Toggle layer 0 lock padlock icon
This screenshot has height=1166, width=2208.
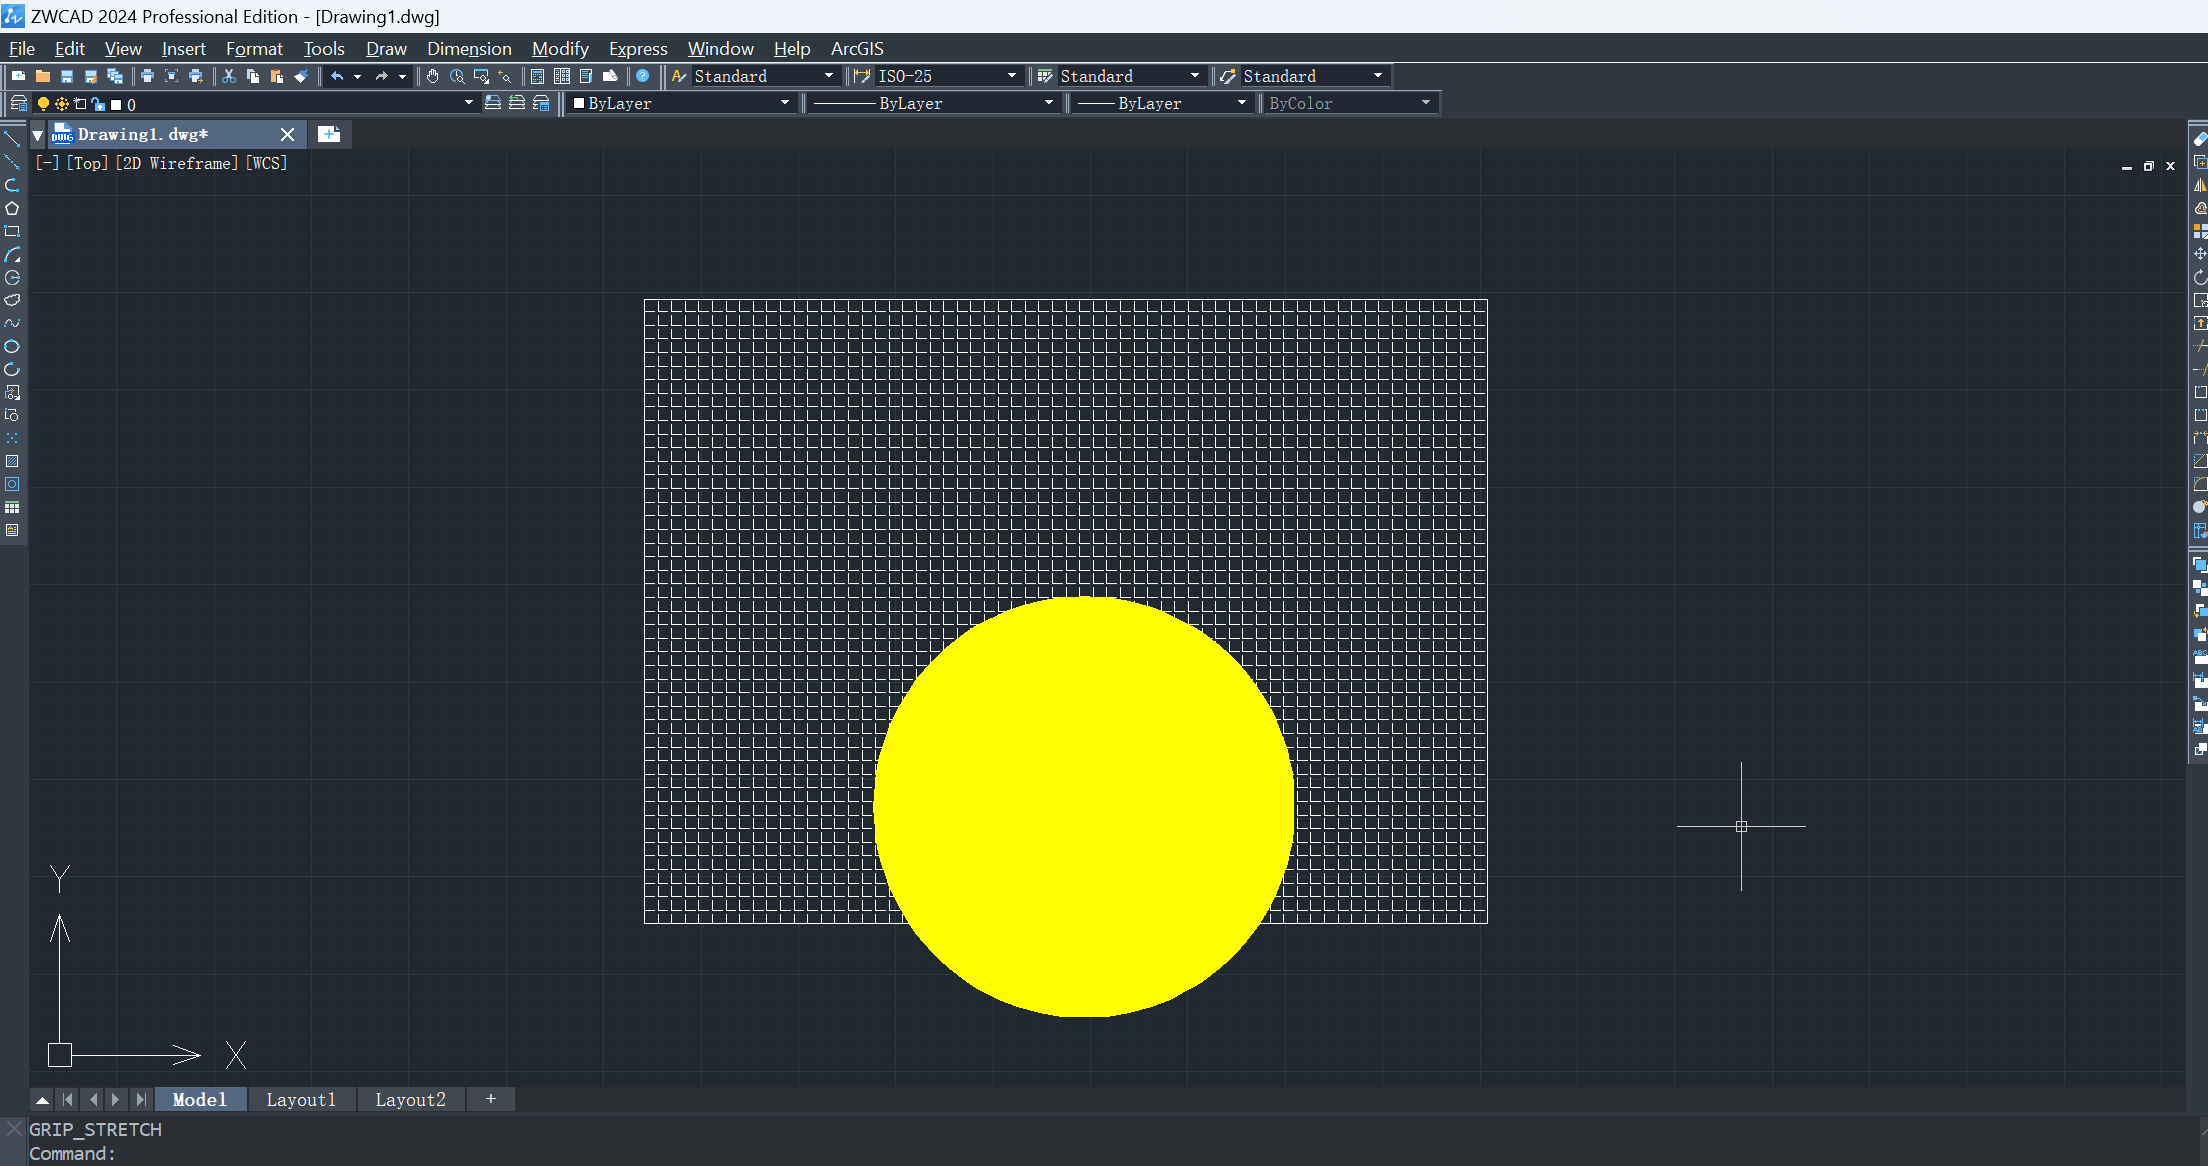[98, 104]
